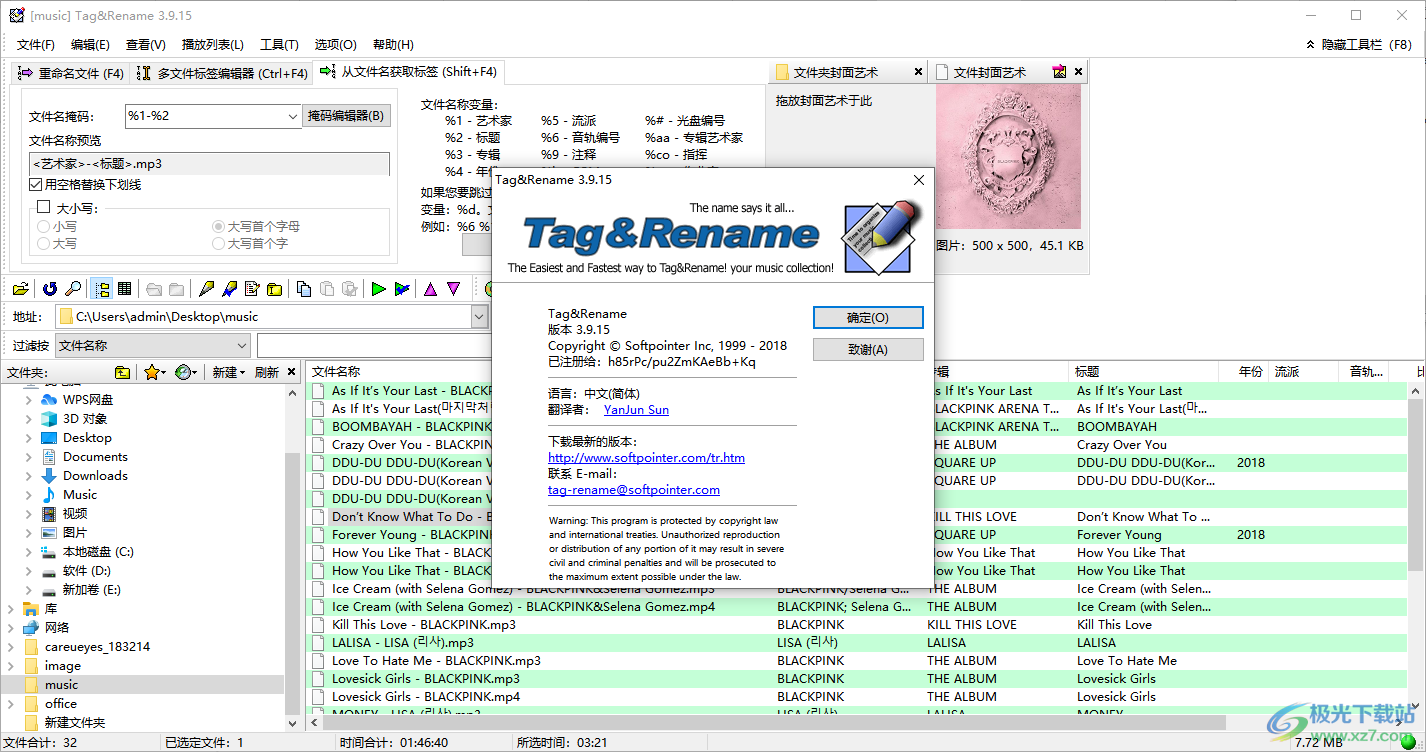Expand the Documents tree node
Screen dimensions: 1426x752
tap(29, 457)
